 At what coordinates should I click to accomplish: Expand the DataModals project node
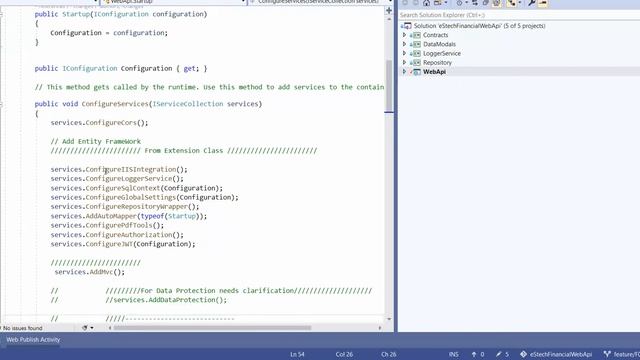tap(404, 44)
